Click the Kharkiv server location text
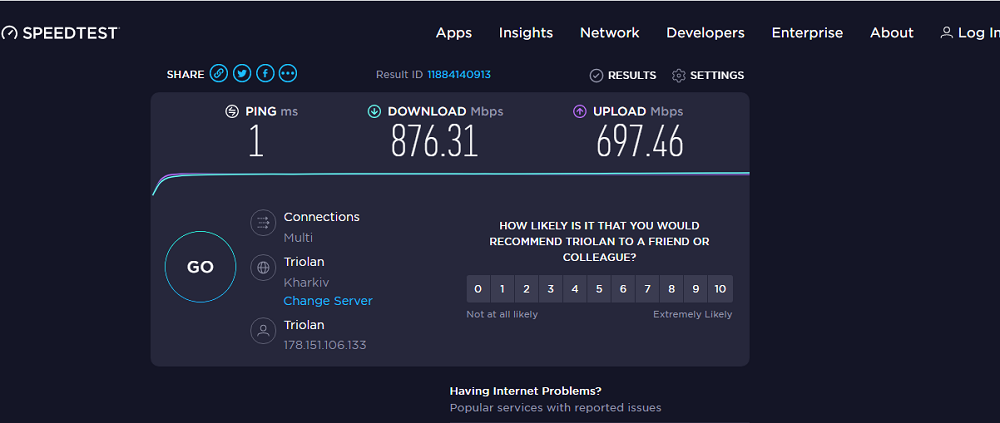This screenshot has width=1000, height=423. tap(306, 282)
